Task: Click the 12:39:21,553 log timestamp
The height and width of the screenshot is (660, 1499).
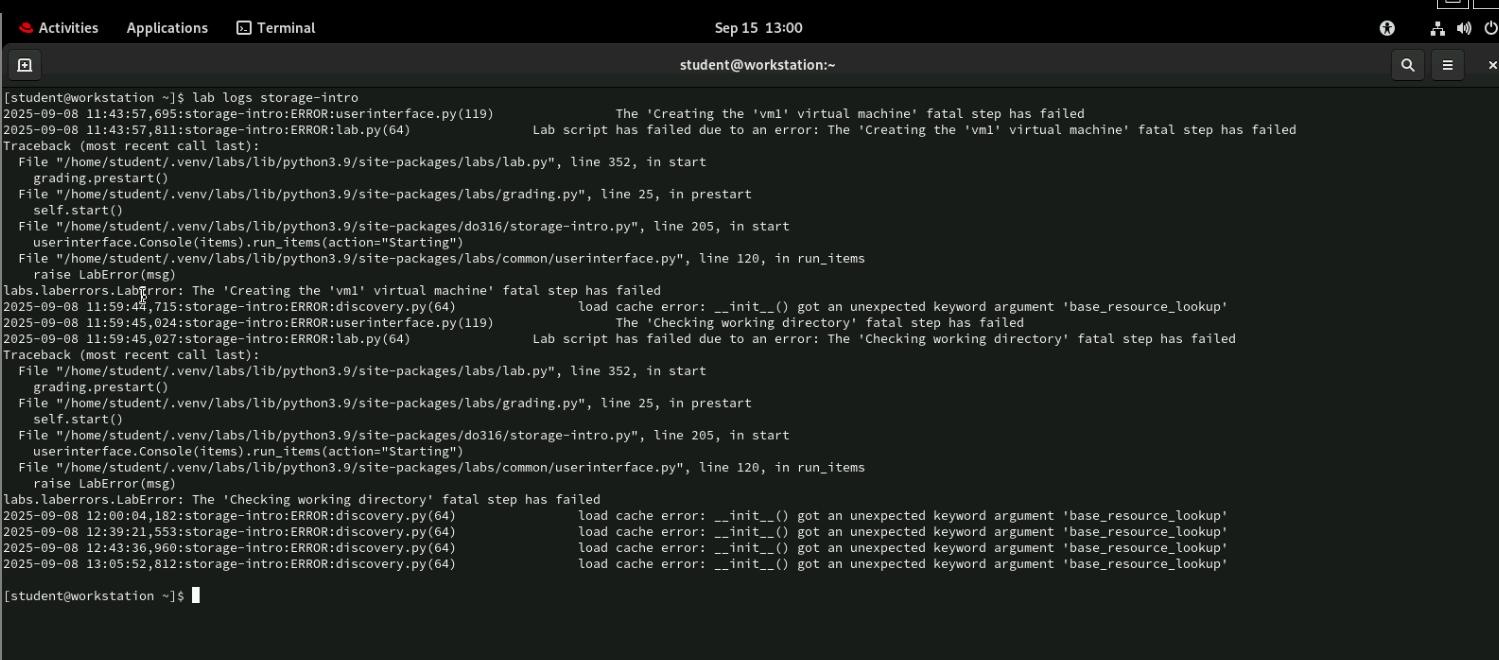Action: click(130, 532)
